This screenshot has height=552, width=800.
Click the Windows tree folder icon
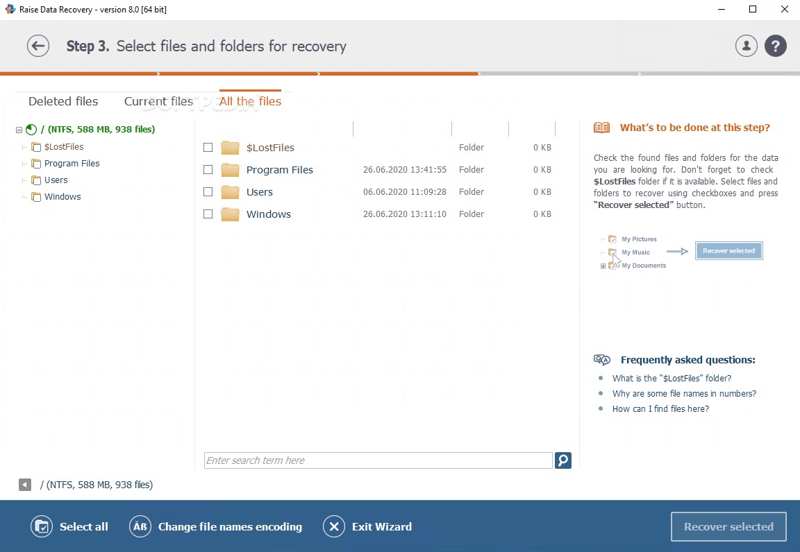[36, 197]
